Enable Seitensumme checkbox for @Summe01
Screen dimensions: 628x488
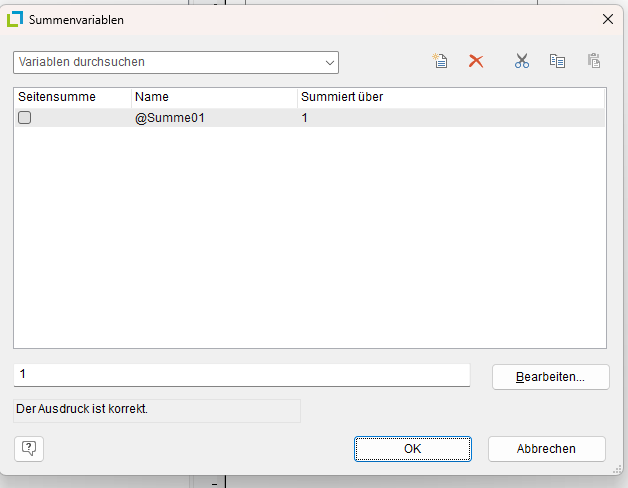pyautogui.click(x=25, y=118)
